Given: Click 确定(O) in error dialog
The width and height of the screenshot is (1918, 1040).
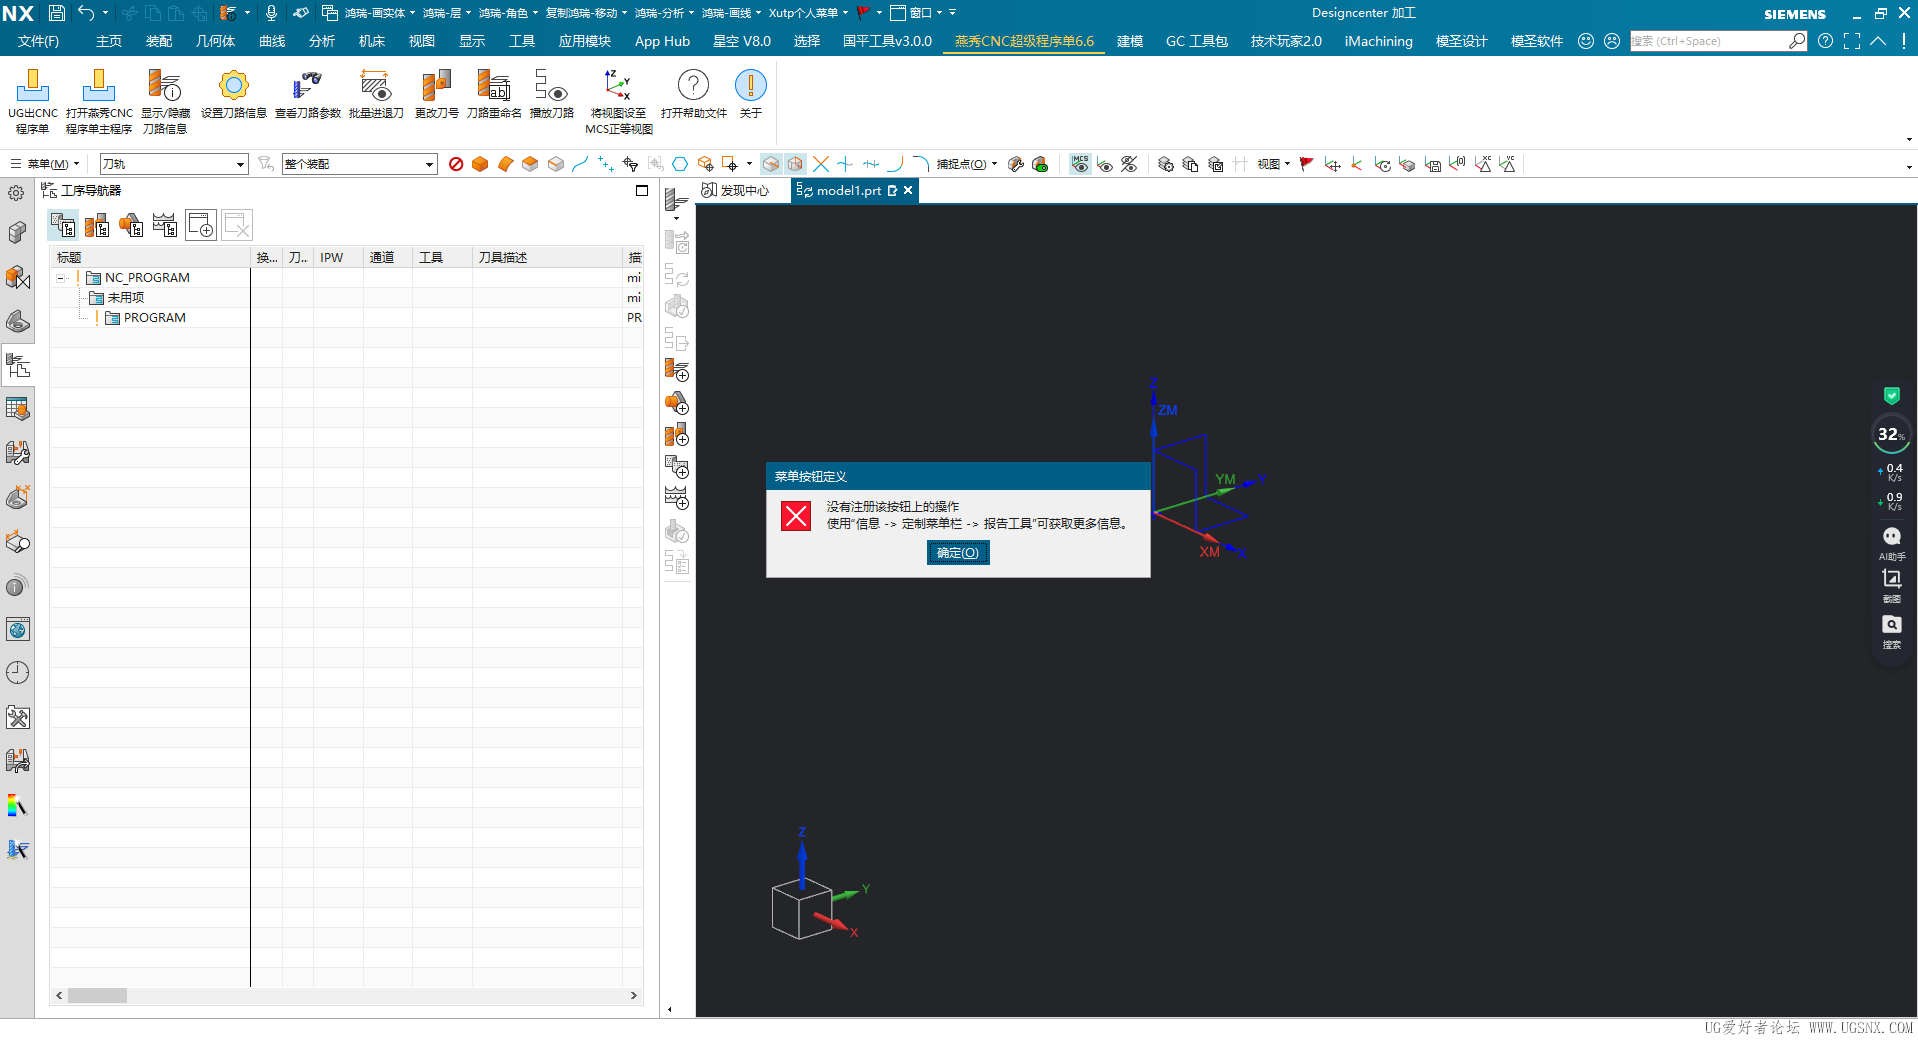Looking at the screenshot, I should coord(957,553).
